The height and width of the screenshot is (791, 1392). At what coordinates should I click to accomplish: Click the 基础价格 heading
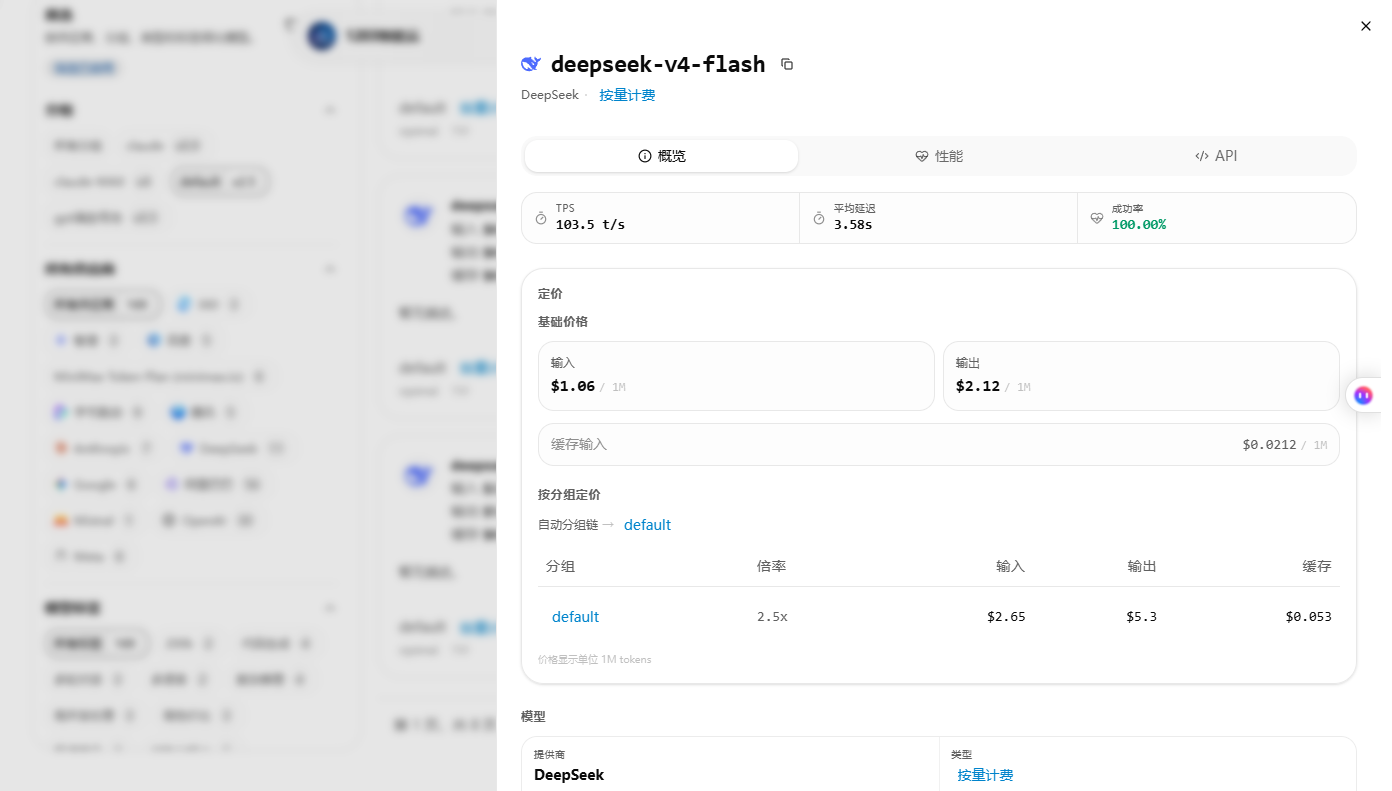point(563,322)
